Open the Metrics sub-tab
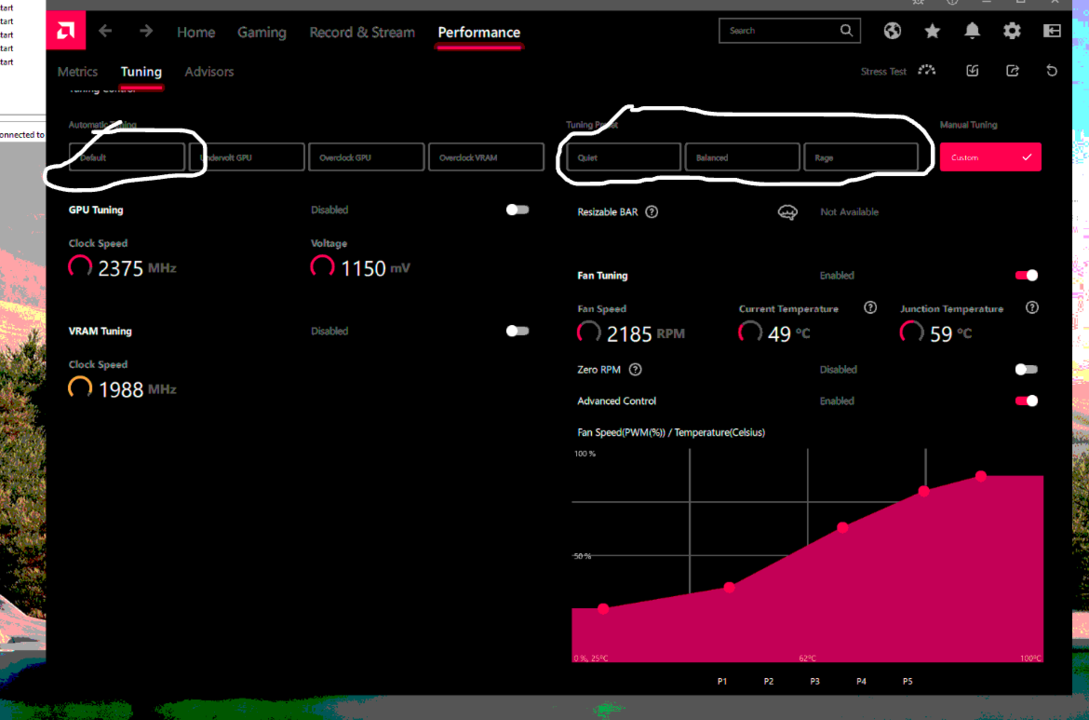Screen dimensions: 1089x720 pyautogui.click(x=77, y=72)
